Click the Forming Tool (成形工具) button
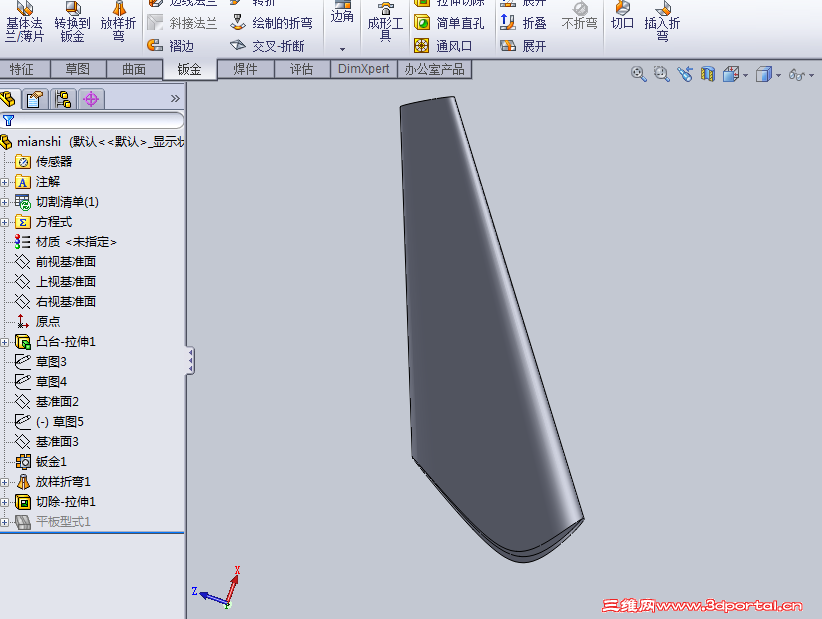The image size is (822, 619). (385, 23)
